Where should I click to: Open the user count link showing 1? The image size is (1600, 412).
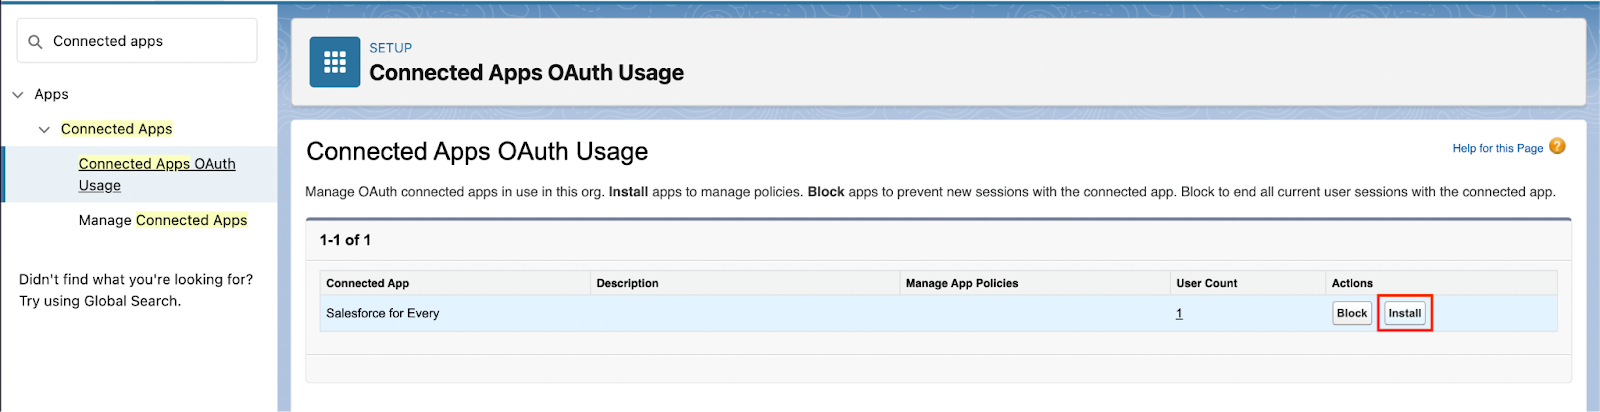[1179, 313]
